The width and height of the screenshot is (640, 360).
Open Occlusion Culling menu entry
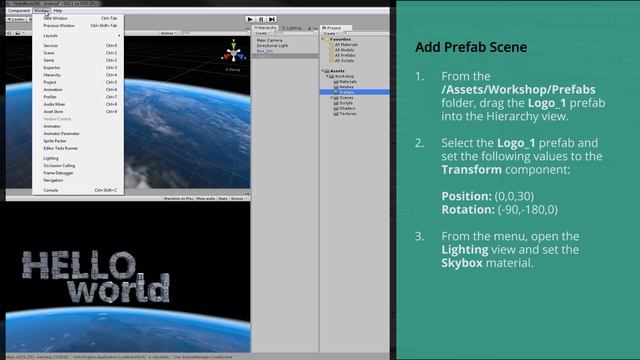coord(78,166)
